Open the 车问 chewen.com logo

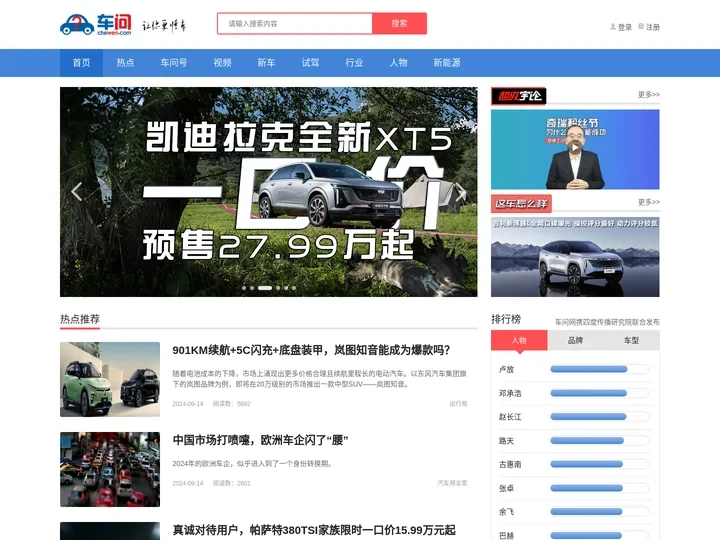96,24
